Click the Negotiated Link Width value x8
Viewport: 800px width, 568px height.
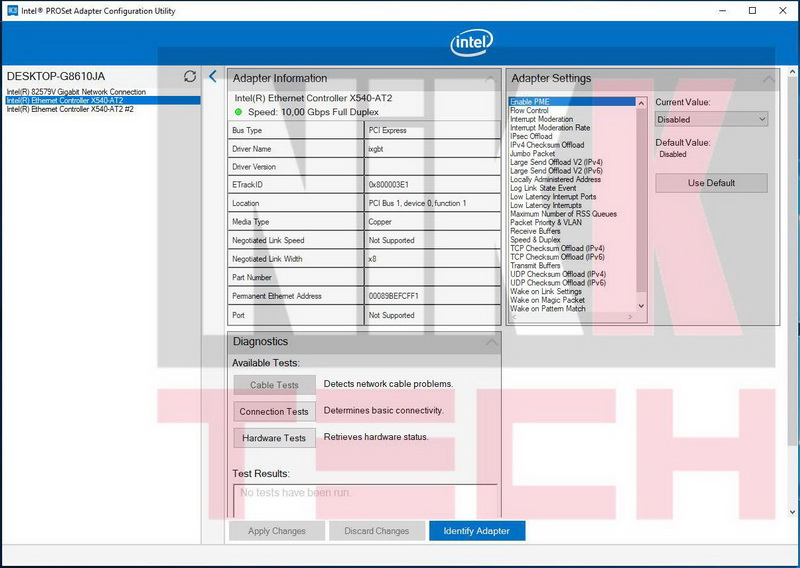coord(372,259)
